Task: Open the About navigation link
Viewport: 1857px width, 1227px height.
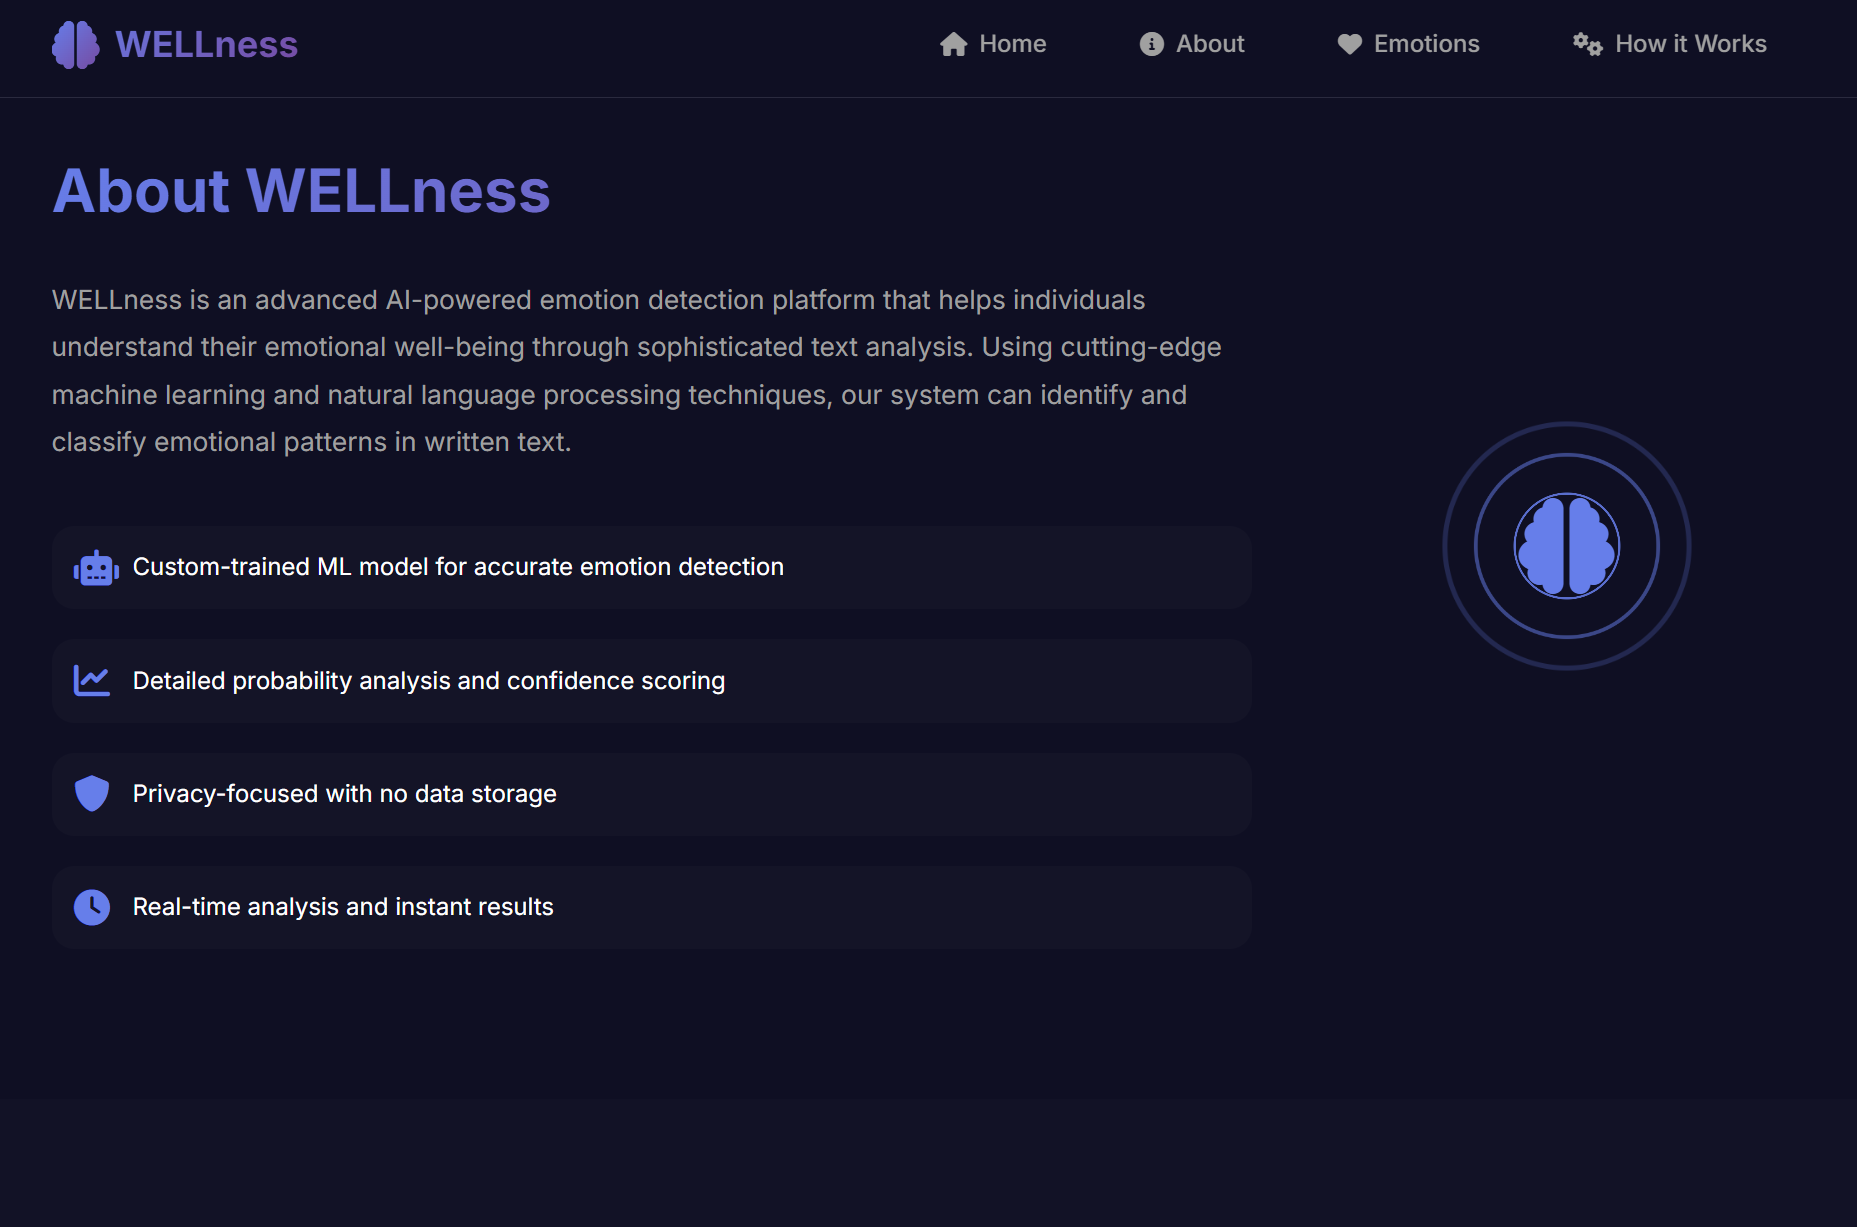Action: pyautogui.click(x=1209, y=43)
